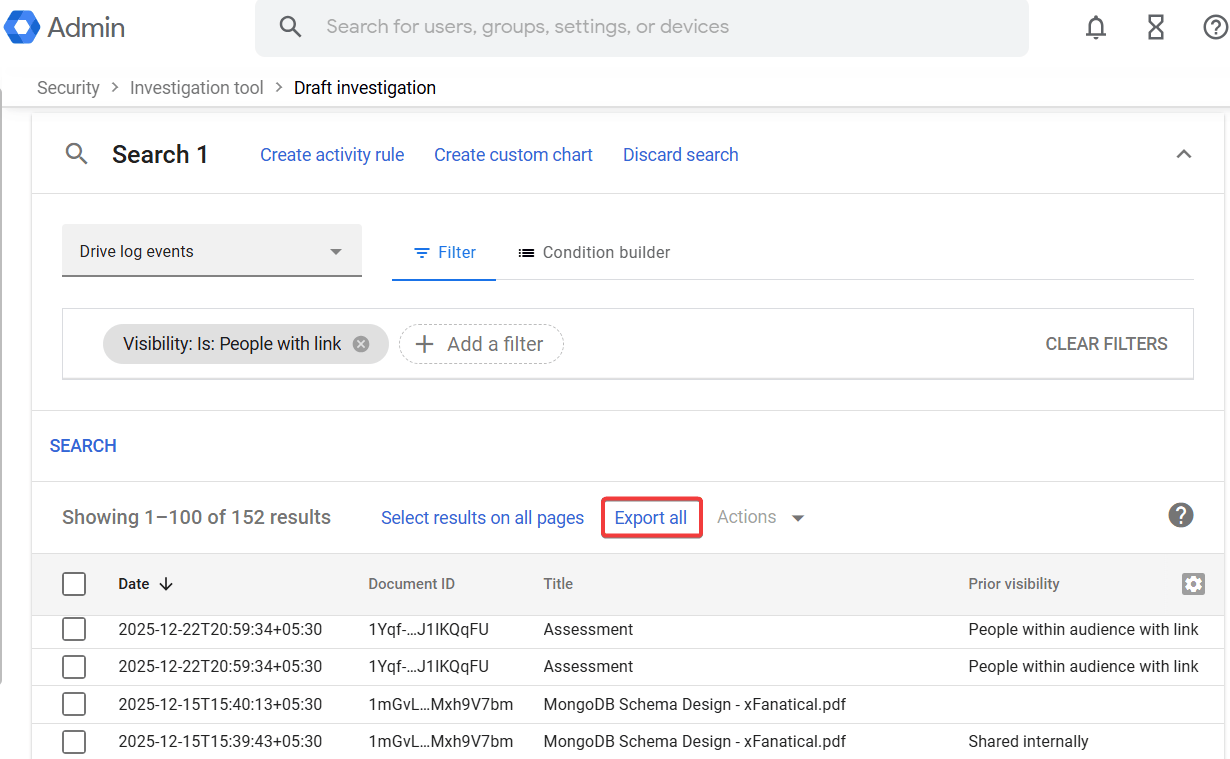
Task: Open the Drive log events dropdown
Action: 211,252
